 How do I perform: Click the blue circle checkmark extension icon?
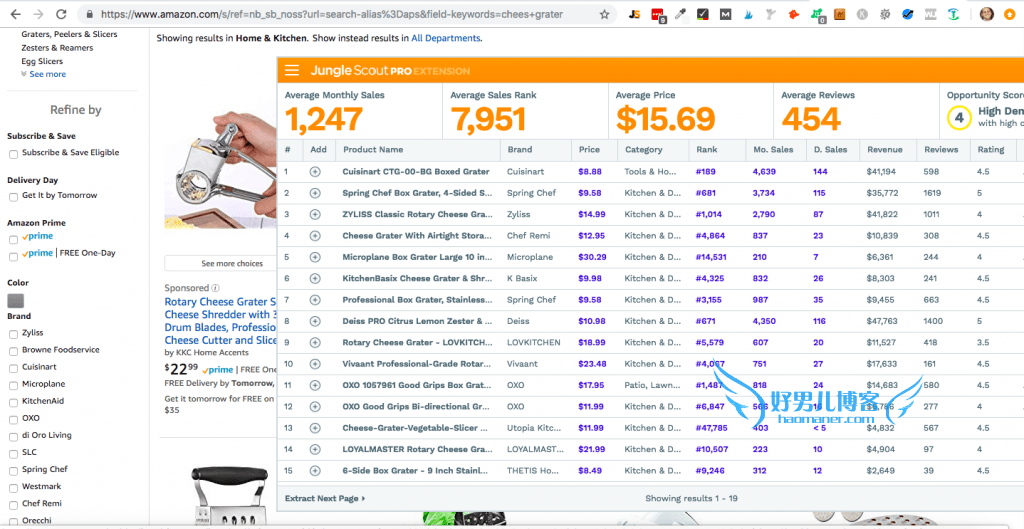pos(908,14)
